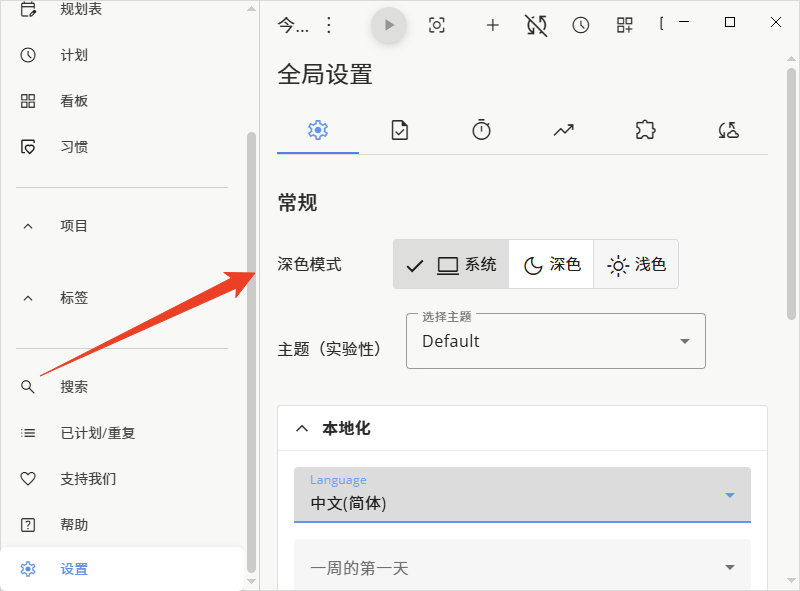Click the play button in top toolbar
The width and height of the screenshot is (800, 591).
(389, 25)
